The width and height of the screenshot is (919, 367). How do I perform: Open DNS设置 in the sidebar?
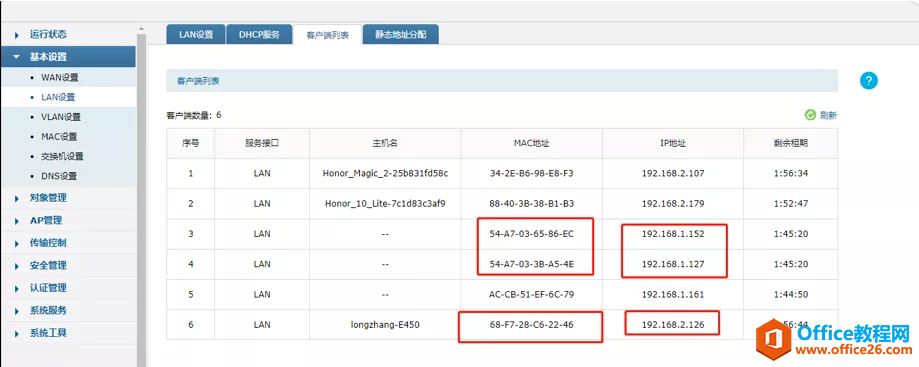[x=59, y=176]
